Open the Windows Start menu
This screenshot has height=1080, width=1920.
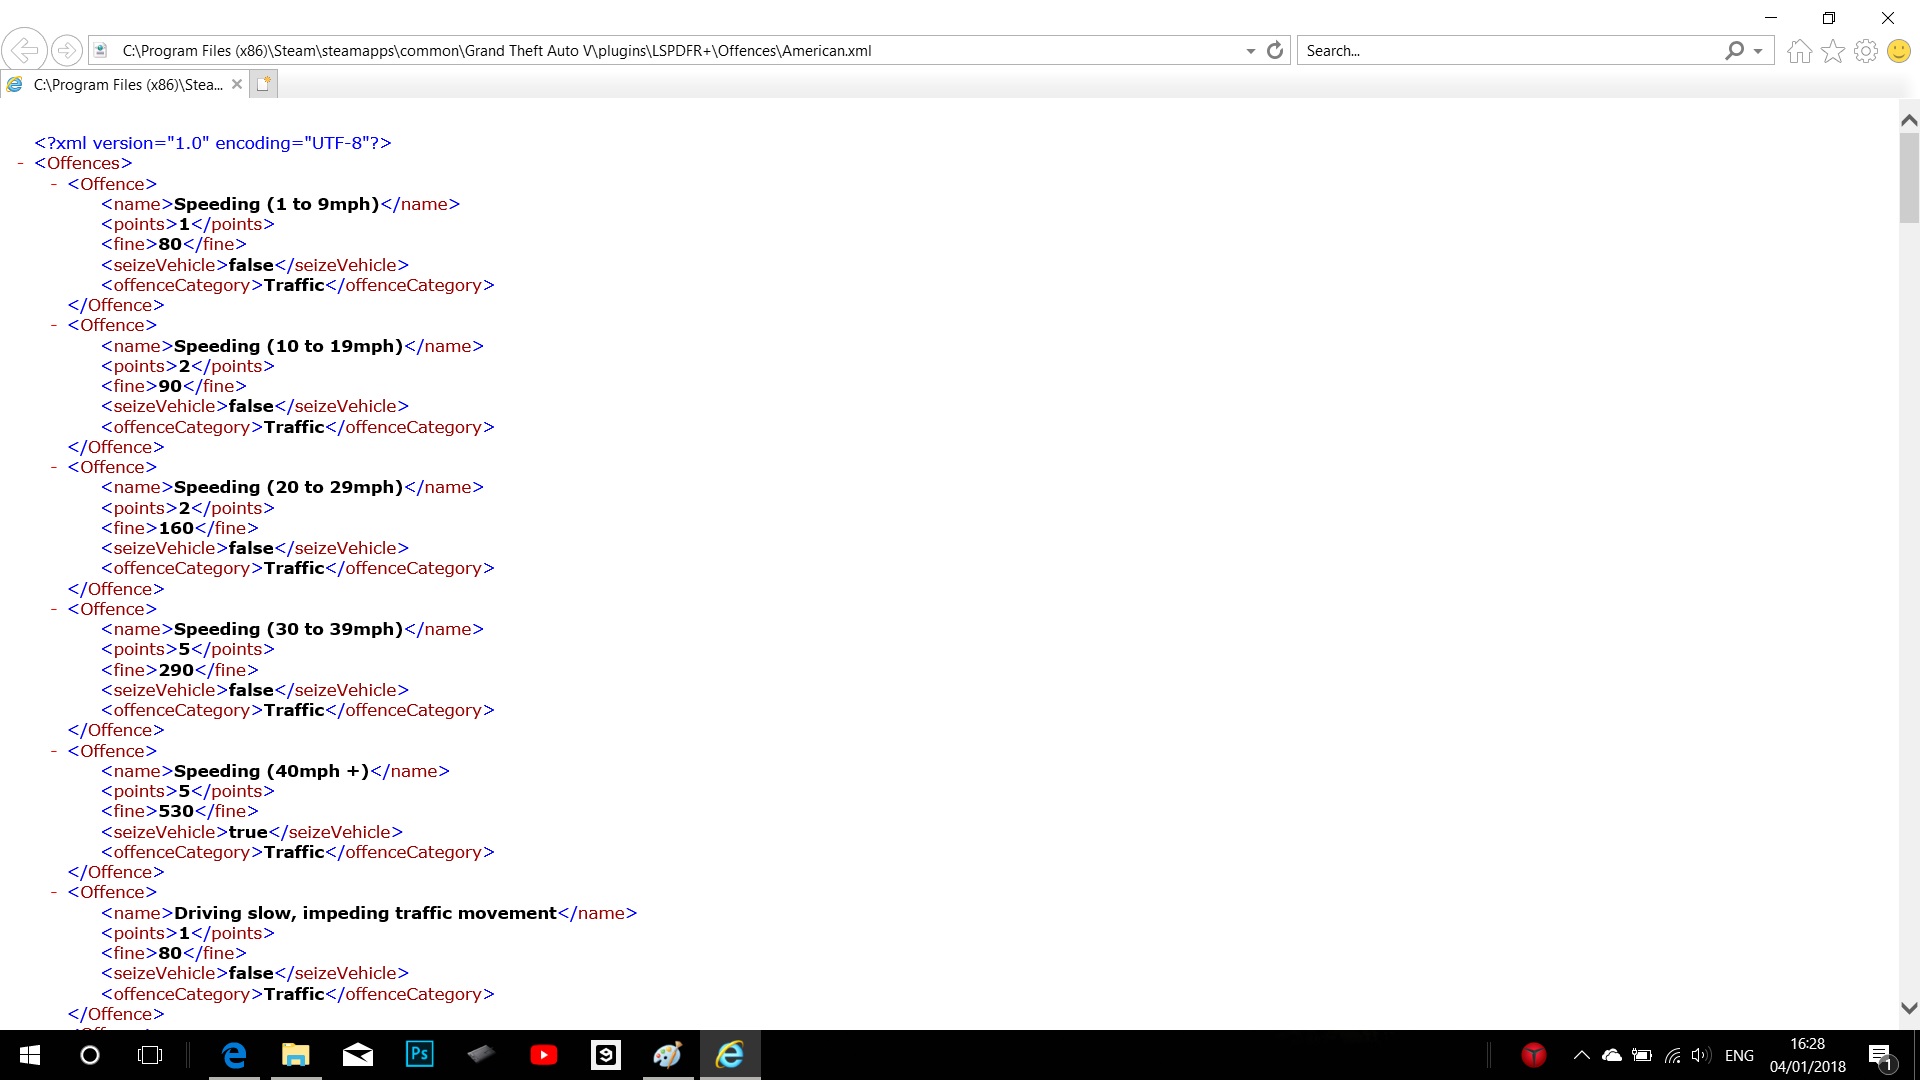tap(30, 1055)
